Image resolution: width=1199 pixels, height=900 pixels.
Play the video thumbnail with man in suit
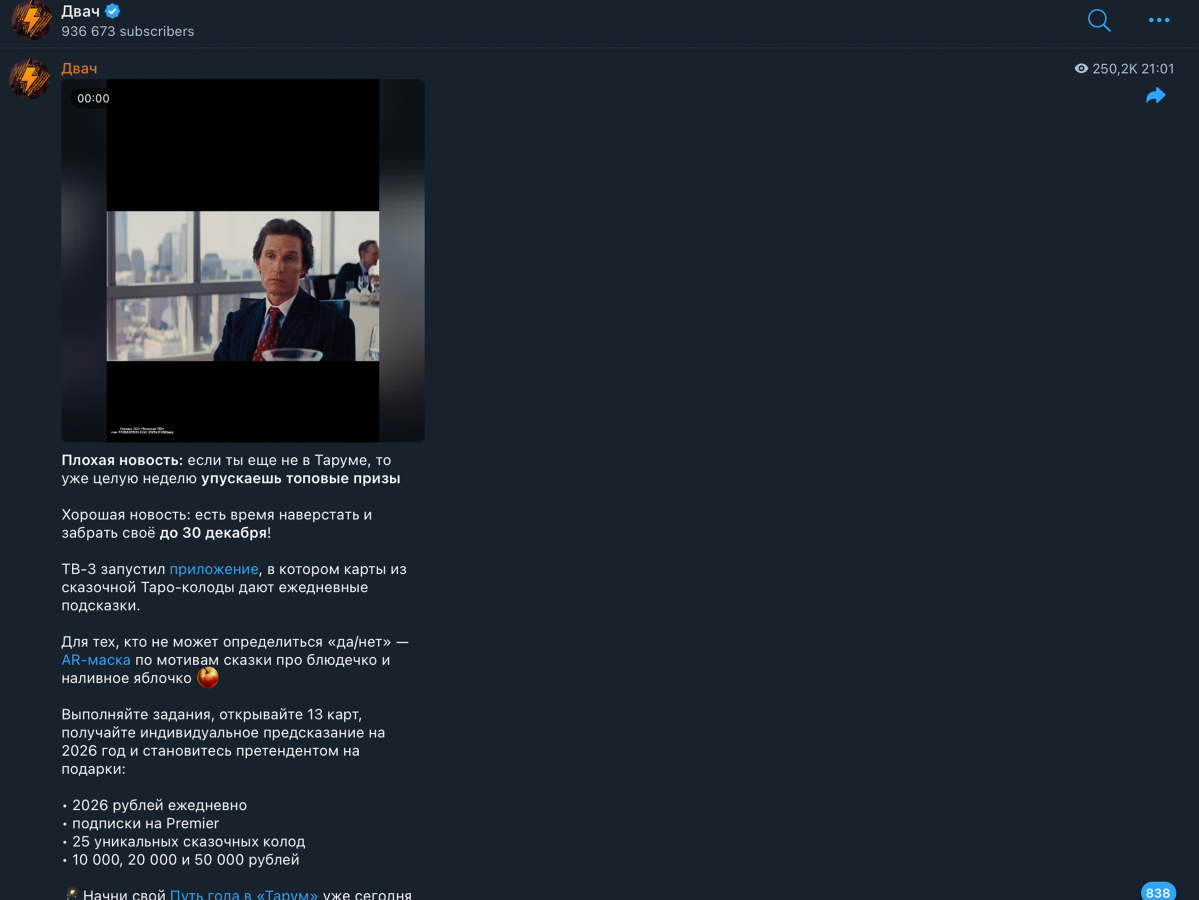[x=242, y=260]
